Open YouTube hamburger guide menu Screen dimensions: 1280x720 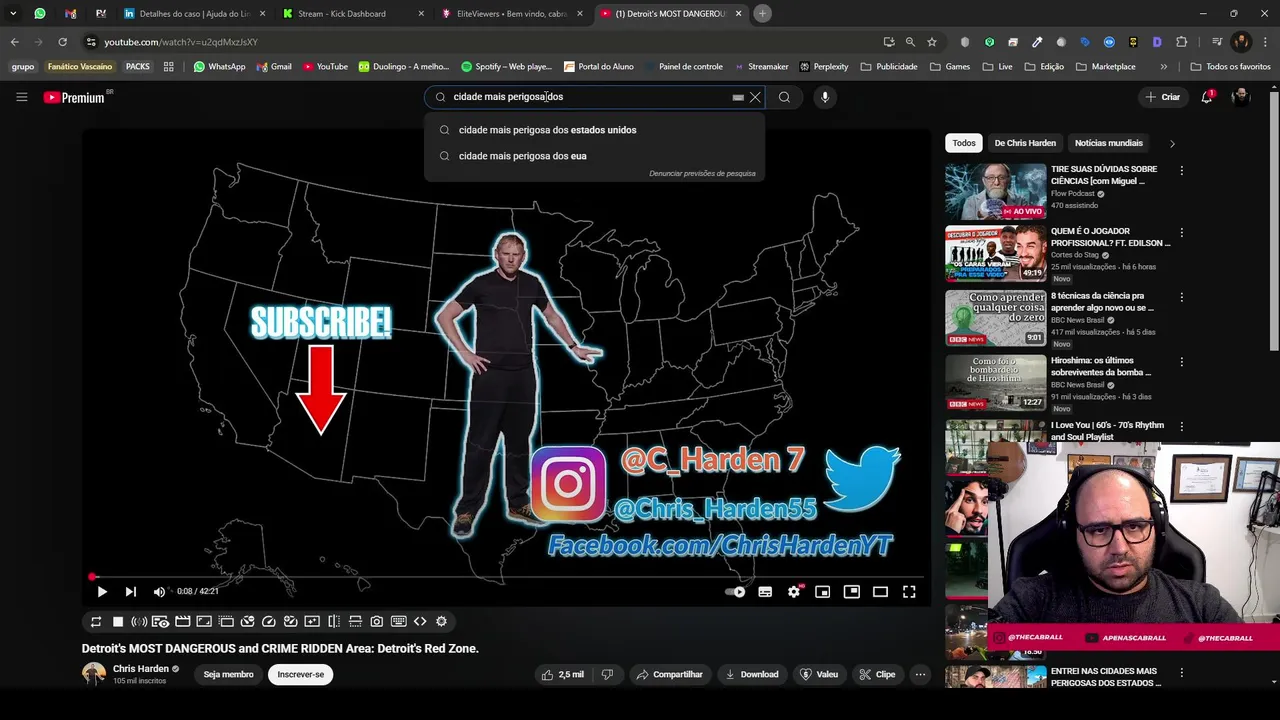pos(21,97)
